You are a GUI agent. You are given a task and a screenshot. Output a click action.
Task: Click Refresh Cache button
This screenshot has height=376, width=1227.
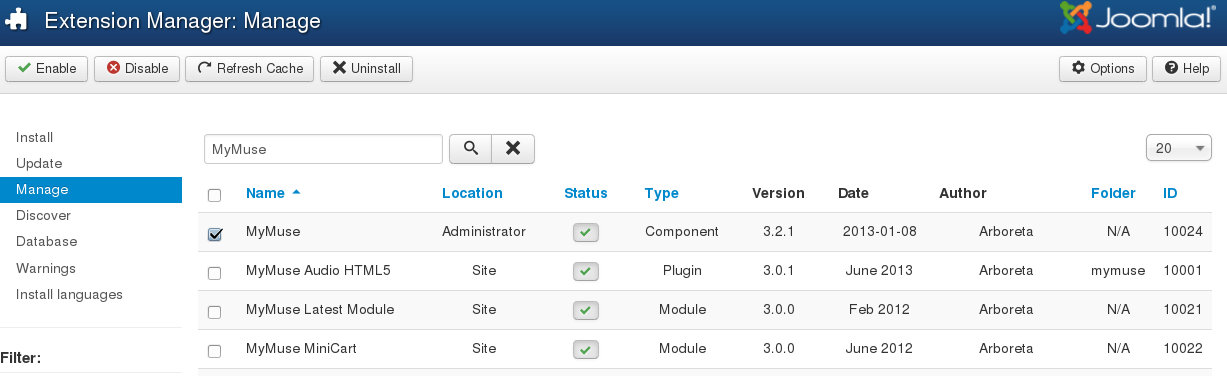250,69
